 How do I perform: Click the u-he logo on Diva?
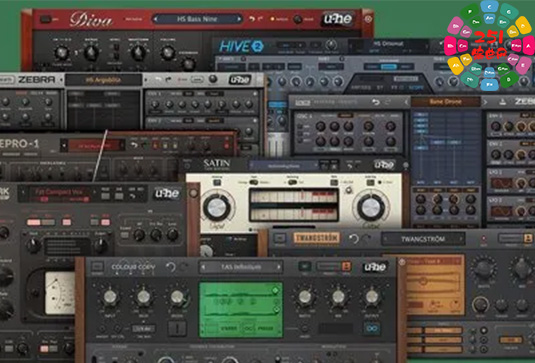click(337, 19)
